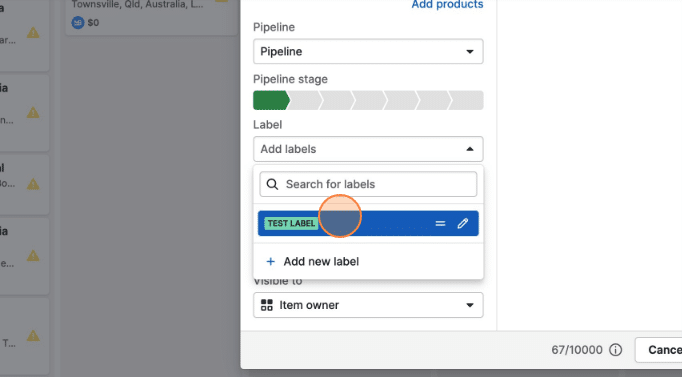Screen dimensions: 682x377
Task: Click the info icon next to 67/10000
Action: [x=615, y=350]
